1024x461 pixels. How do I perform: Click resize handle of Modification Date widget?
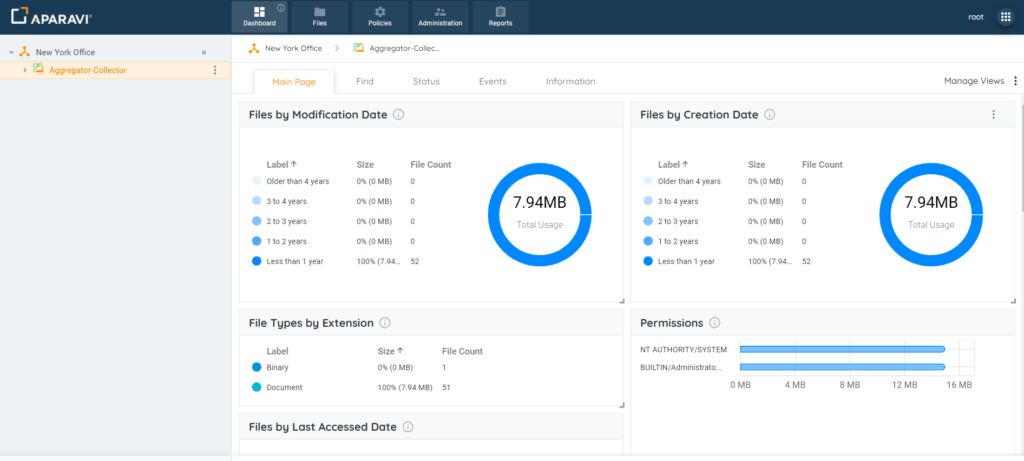click(x=621, y=301)
